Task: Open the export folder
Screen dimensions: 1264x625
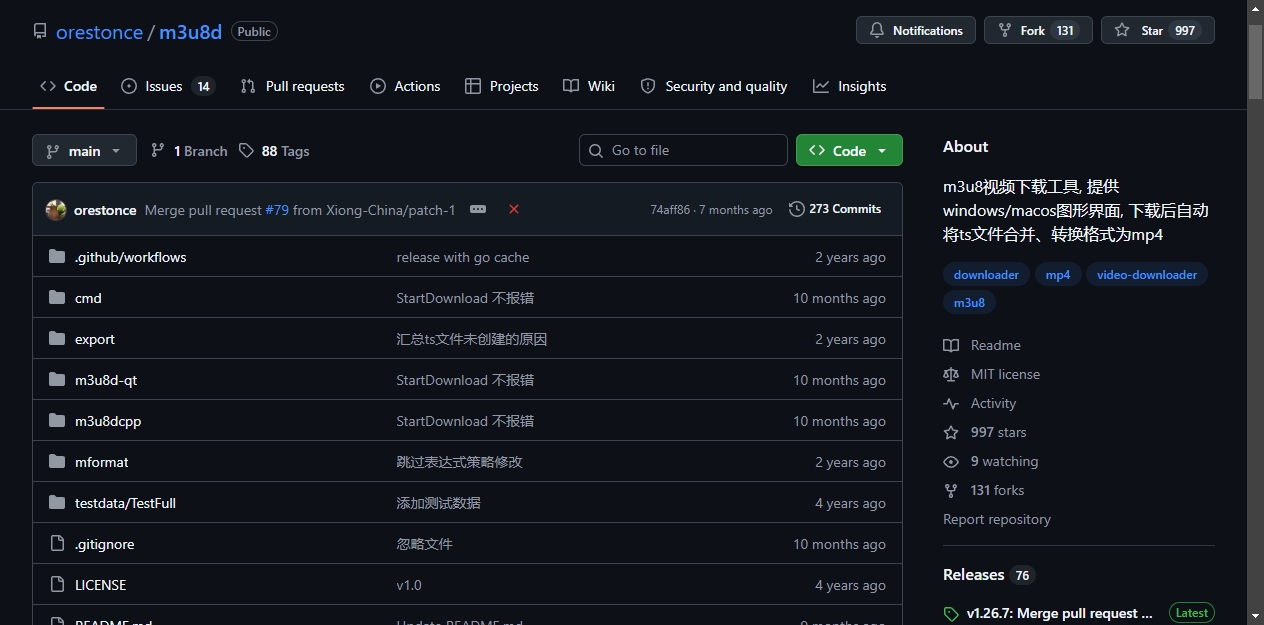Action: (x=95, y=339)
